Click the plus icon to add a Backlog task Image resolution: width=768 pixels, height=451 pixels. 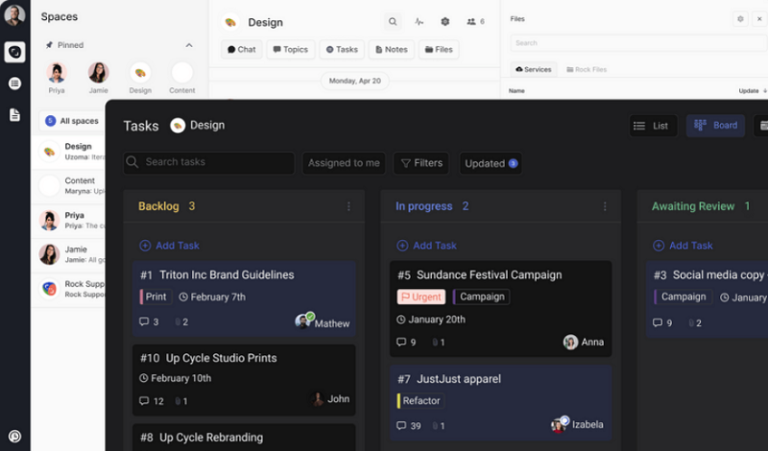(x=145, y=245)
